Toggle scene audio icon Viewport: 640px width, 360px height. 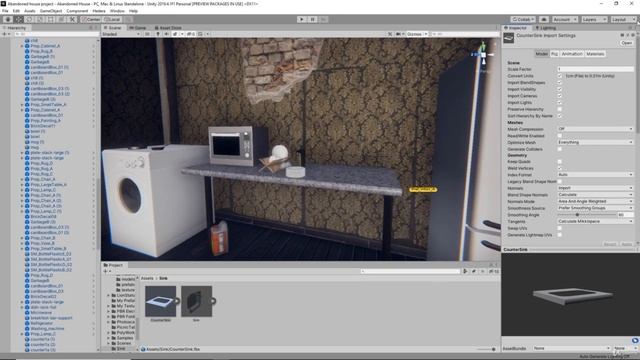(x=166, y=34)
